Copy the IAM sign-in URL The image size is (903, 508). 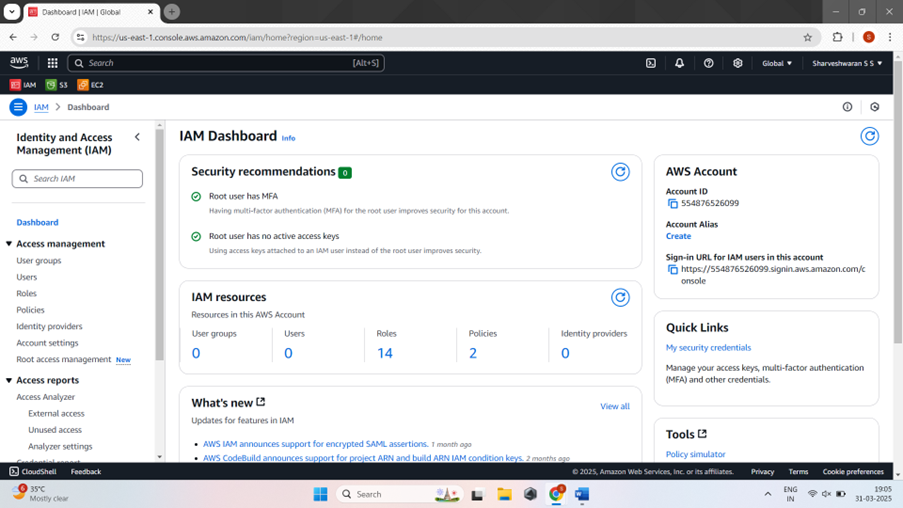(672, 269)
